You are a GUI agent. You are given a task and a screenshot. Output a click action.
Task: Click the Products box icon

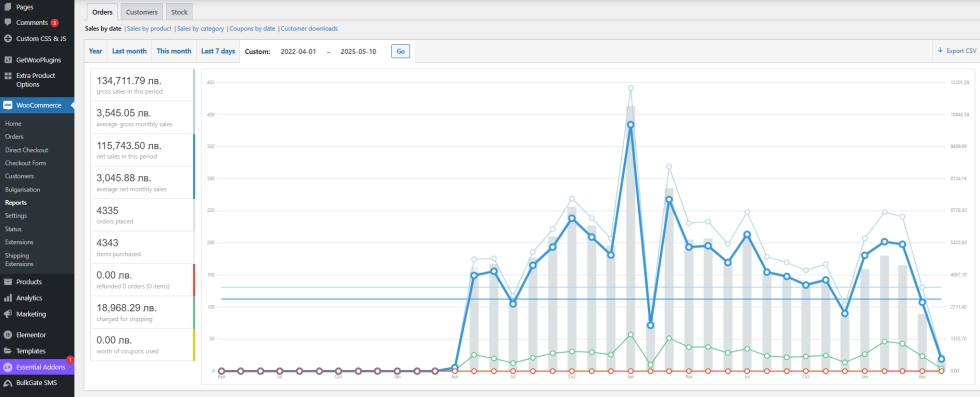(8, 282)
